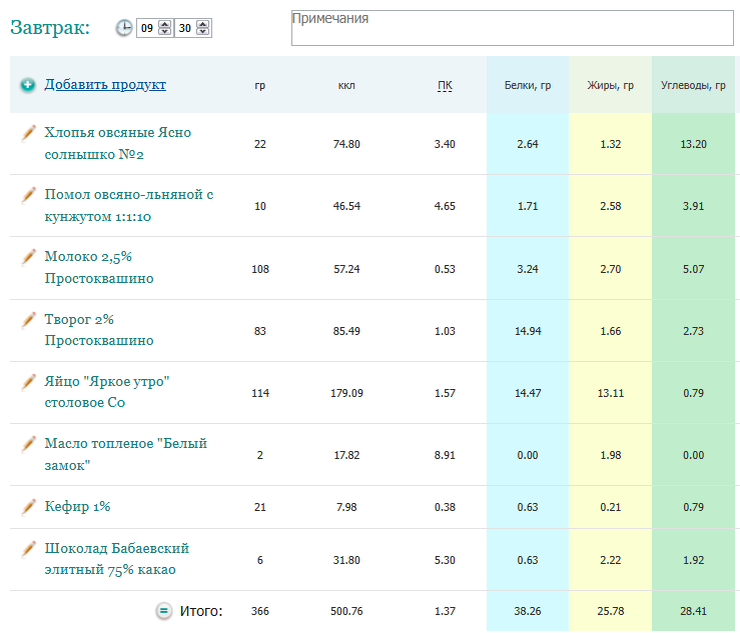Open Помол овсяно-льняной с кунжутом product
This screenshot has width=740, height=633.
129,205
